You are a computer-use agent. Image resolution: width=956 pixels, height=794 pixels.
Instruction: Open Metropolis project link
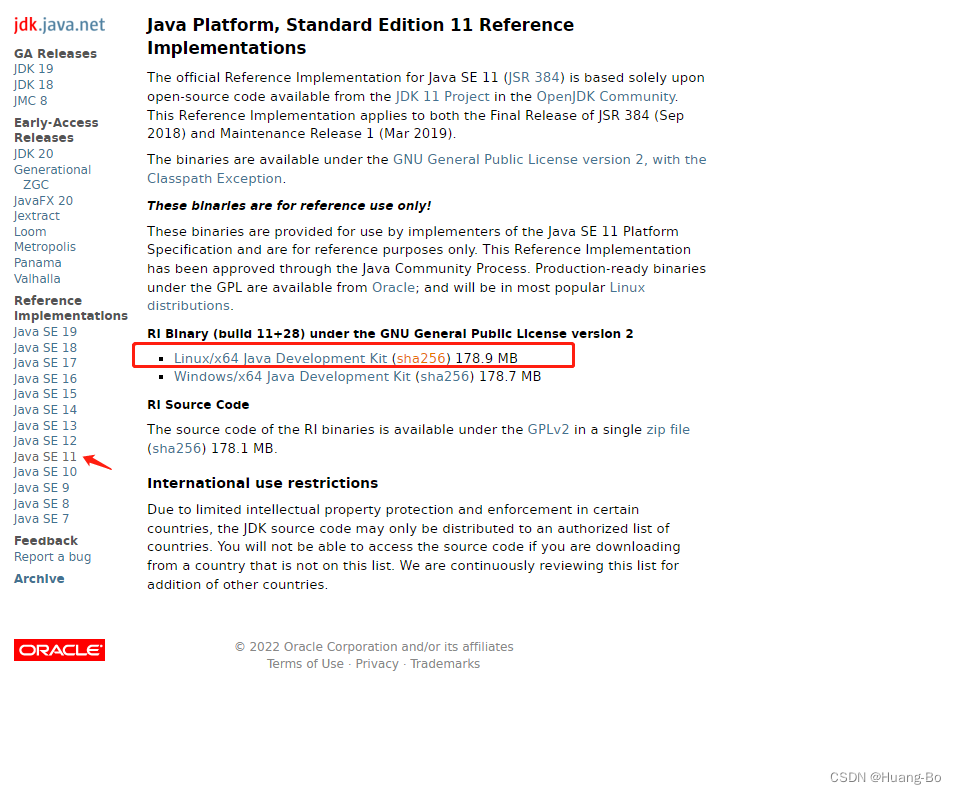tap(45, 247)
